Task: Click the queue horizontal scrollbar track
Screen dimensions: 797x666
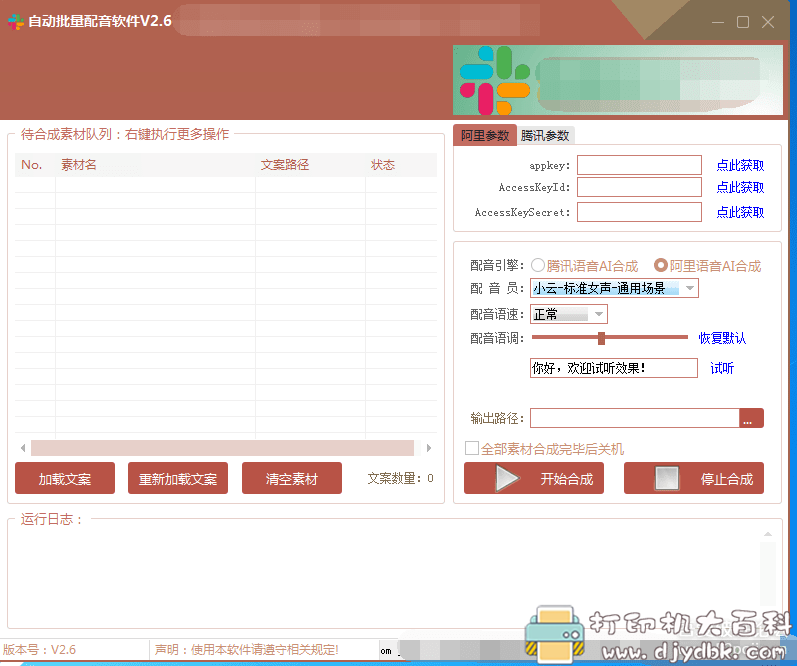Action: 222,448
